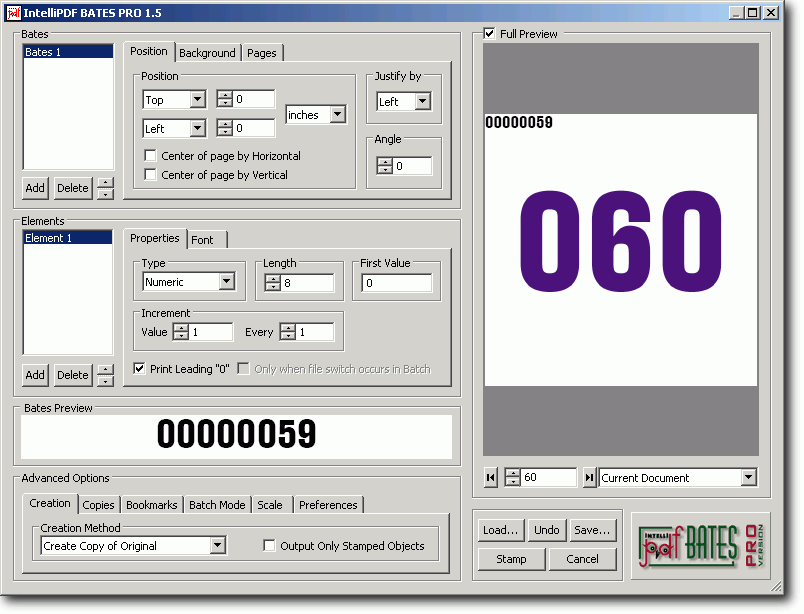The image size is (804, 614).
Task: Click reorder spinner beside Elements Delete
Action: tap(105, 375)
